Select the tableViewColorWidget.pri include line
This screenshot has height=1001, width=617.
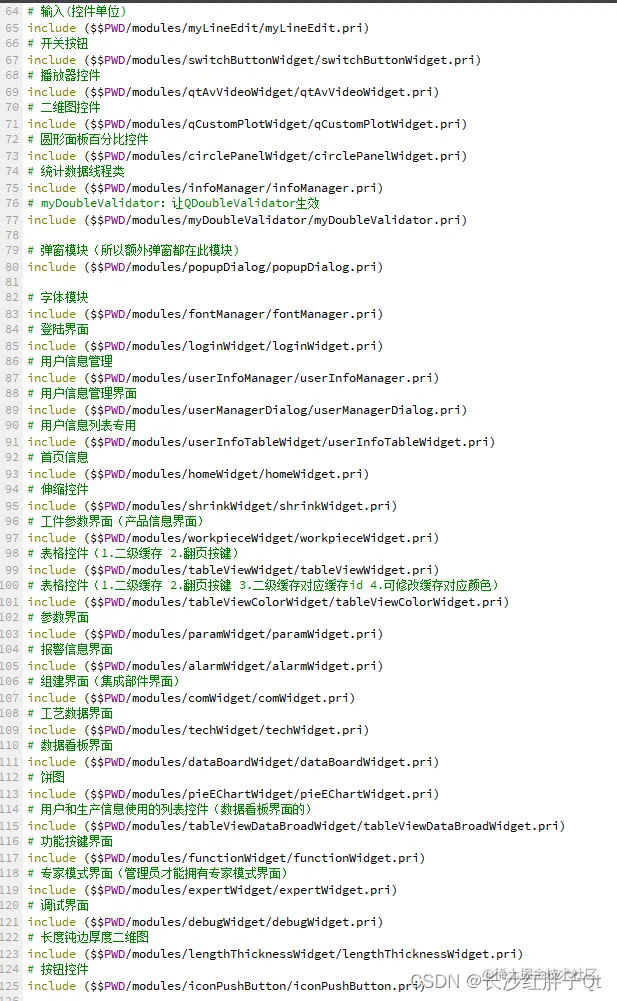tap(268, 601)
